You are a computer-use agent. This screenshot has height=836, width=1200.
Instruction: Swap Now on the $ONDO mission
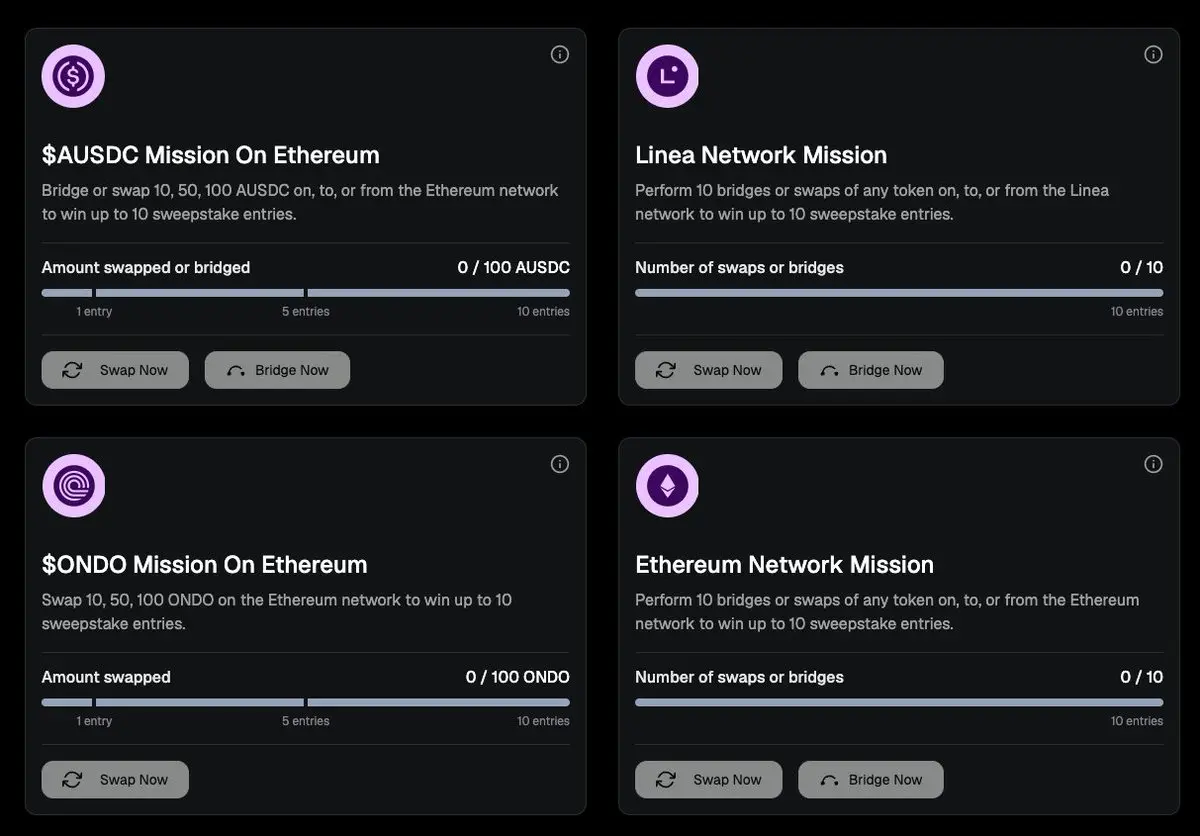pos(115,780)
